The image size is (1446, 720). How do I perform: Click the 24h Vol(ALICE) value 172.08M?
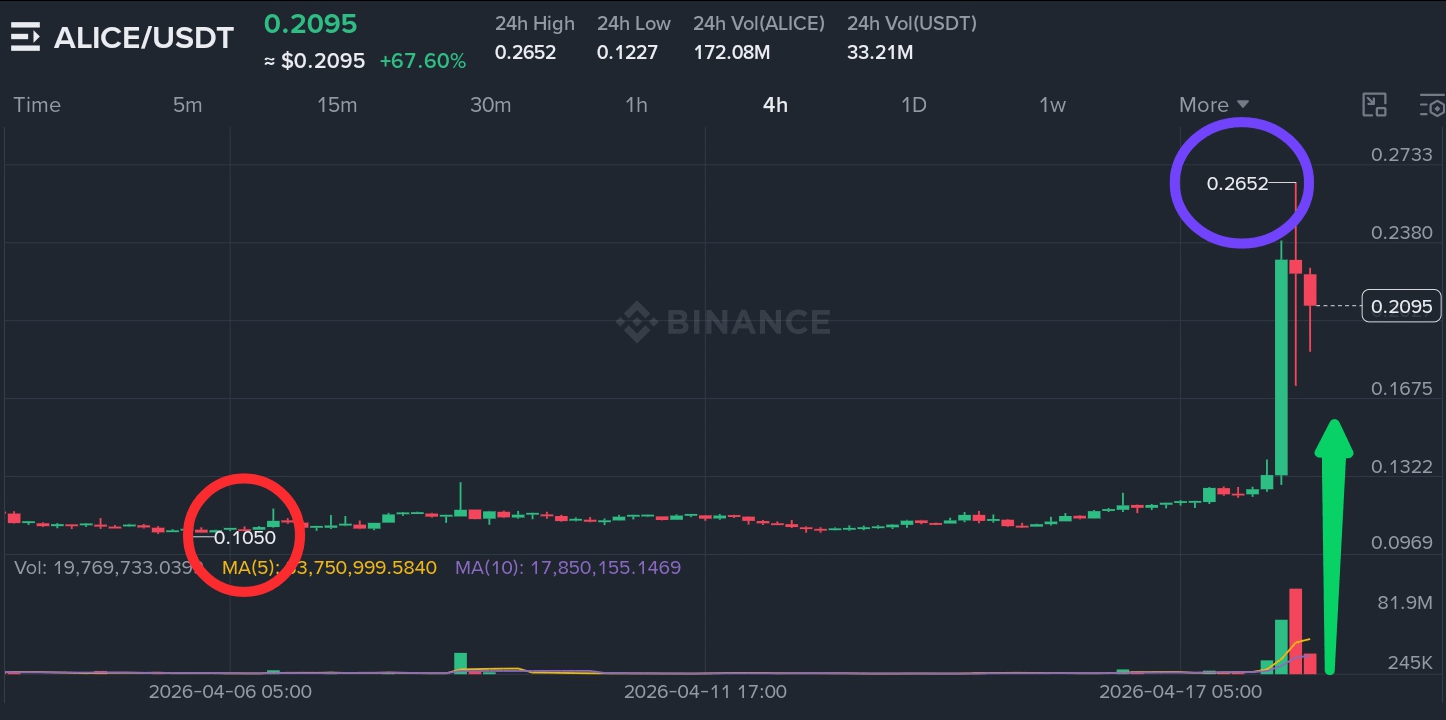[732, 52]
